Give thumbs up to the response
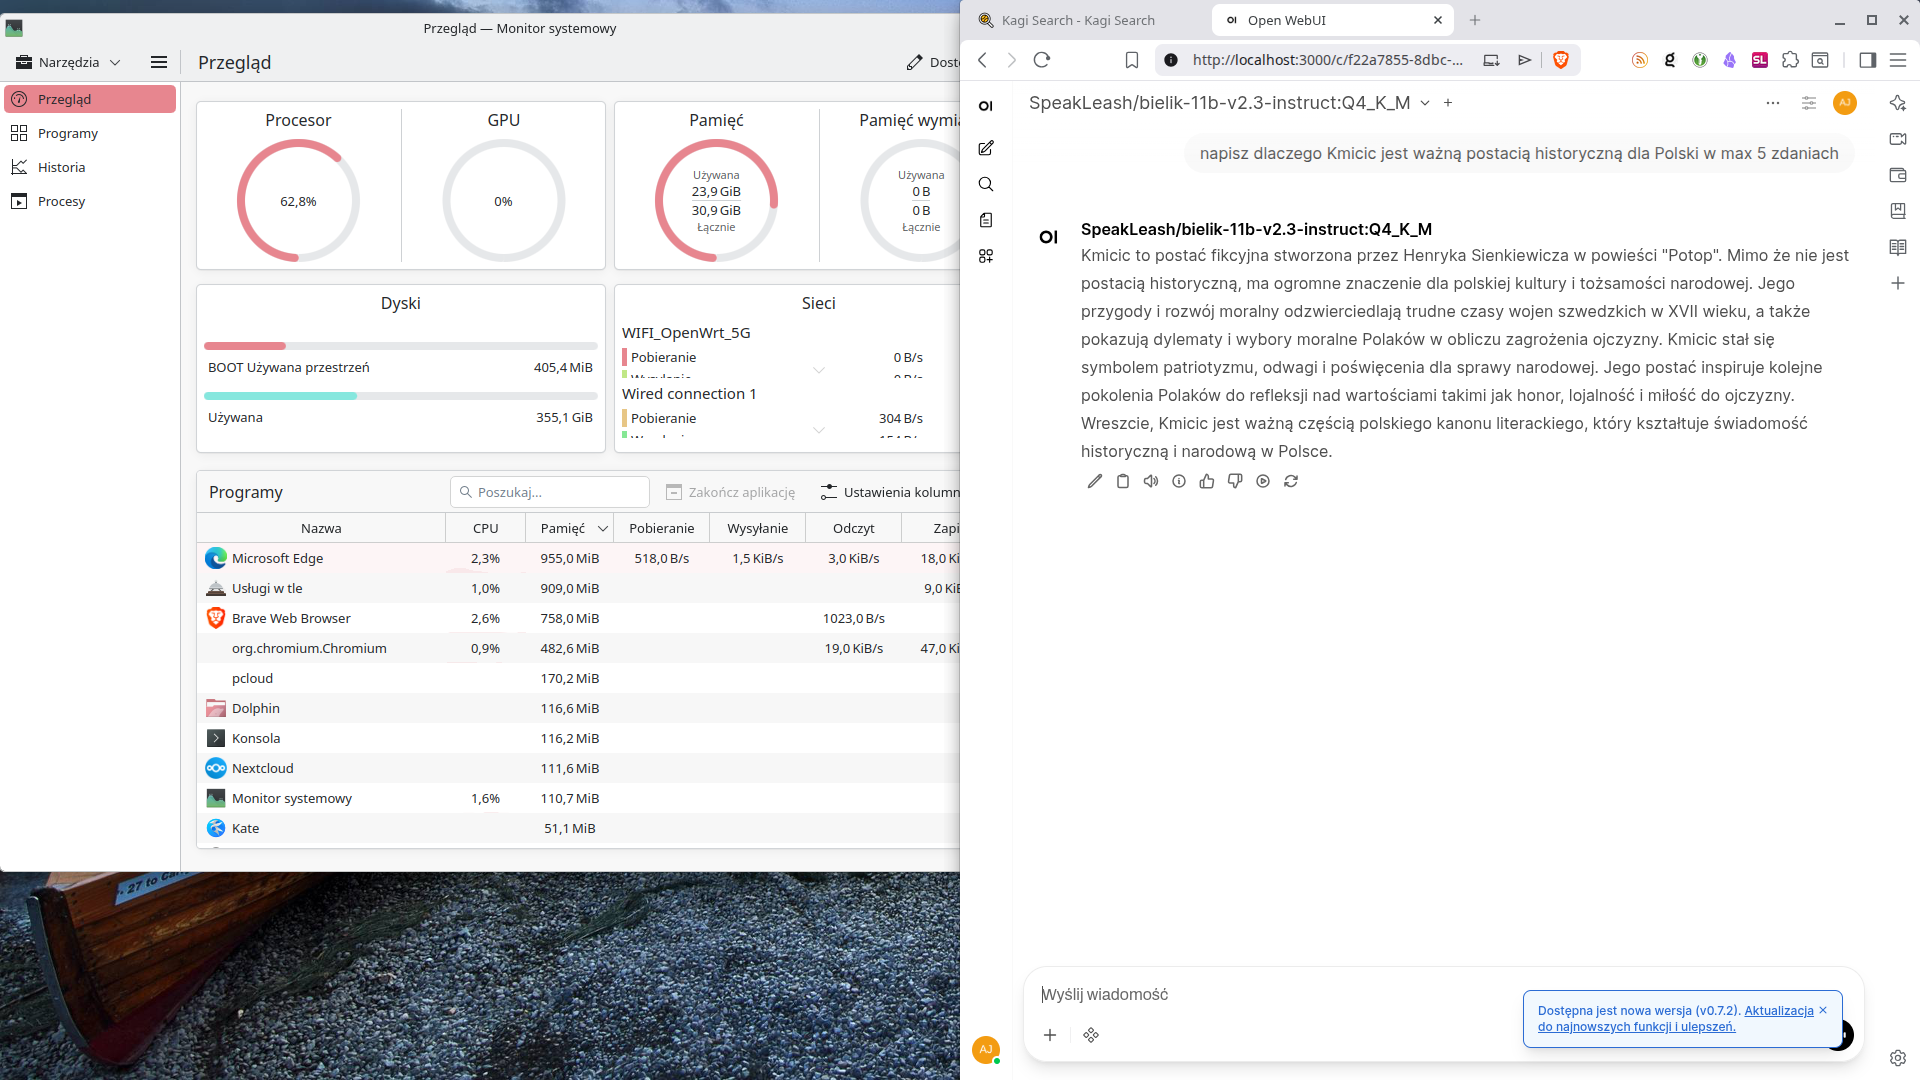This screenshot has width=1920, height=1080. click(x=1207, y=481)
